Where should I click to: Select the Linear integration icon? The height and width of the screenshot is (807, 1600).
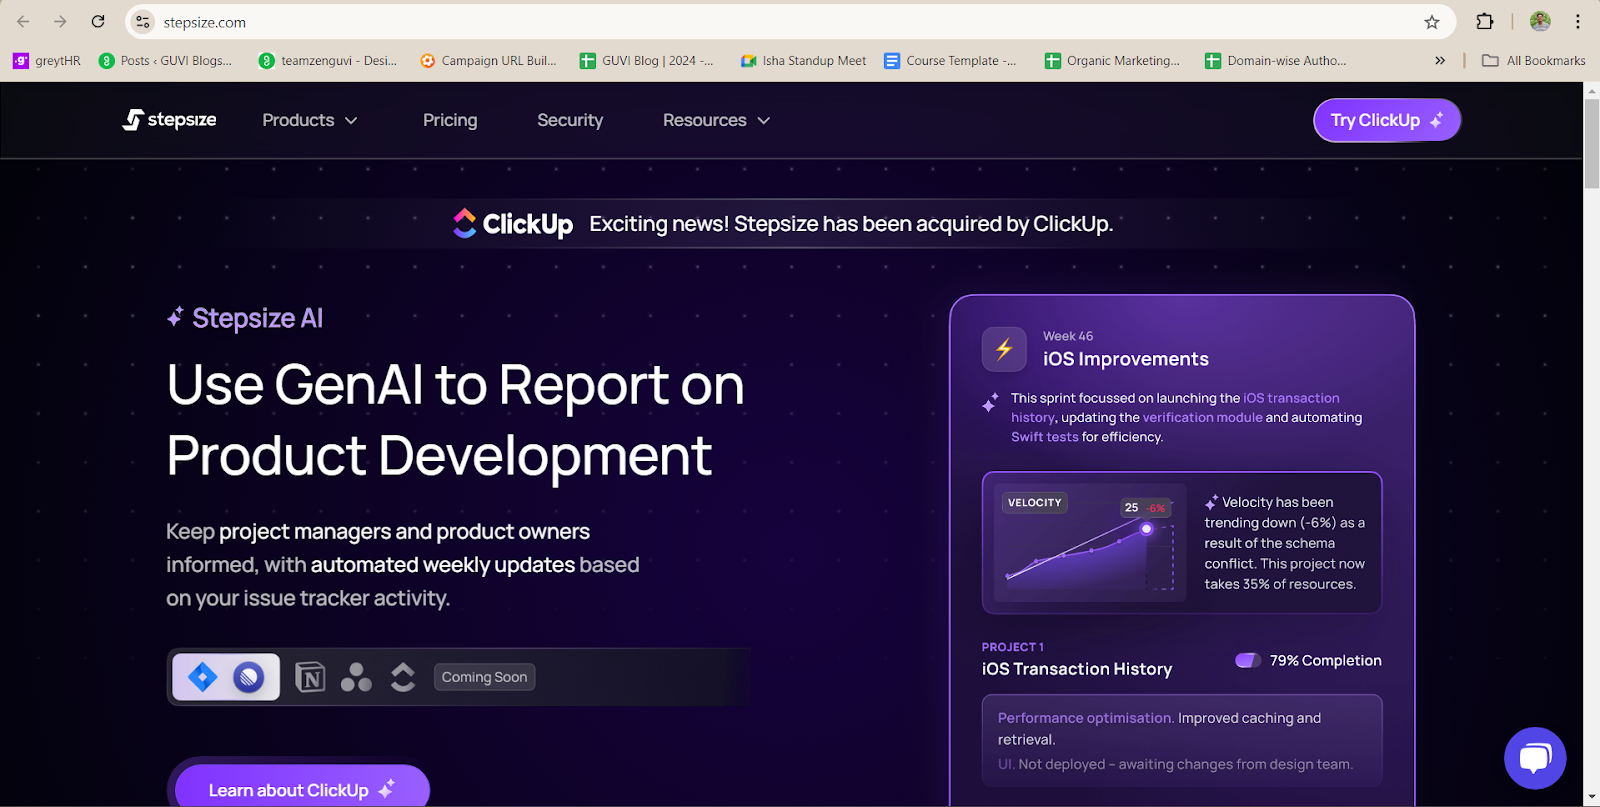click(x=249, y=677)
